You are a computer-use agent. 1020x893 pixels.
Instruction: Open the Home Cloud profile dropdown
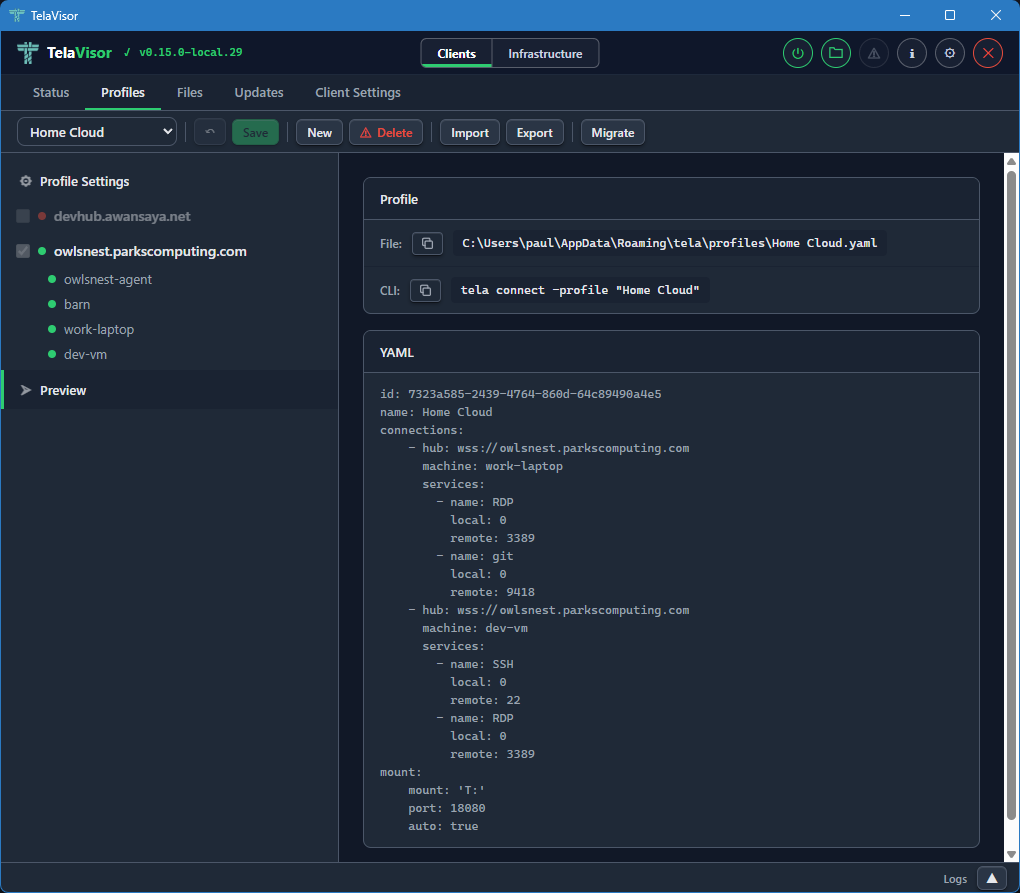[97, 132]
